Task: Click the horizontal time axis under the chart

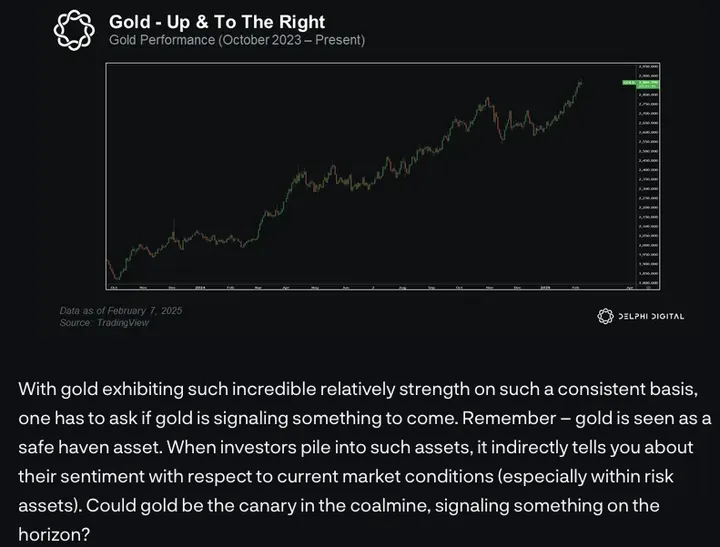Action: pyautogui.click(x=370, y=286)
